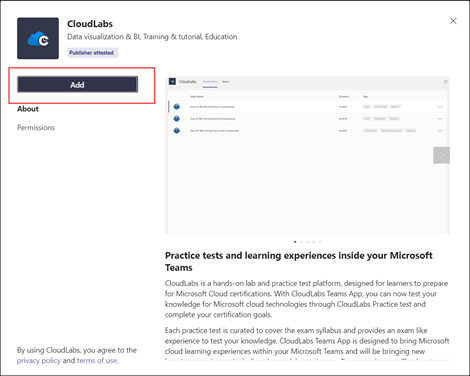Screen dimensions: 470x376
Task: Click the refresh icon in preview header
Action: point(445,82)
